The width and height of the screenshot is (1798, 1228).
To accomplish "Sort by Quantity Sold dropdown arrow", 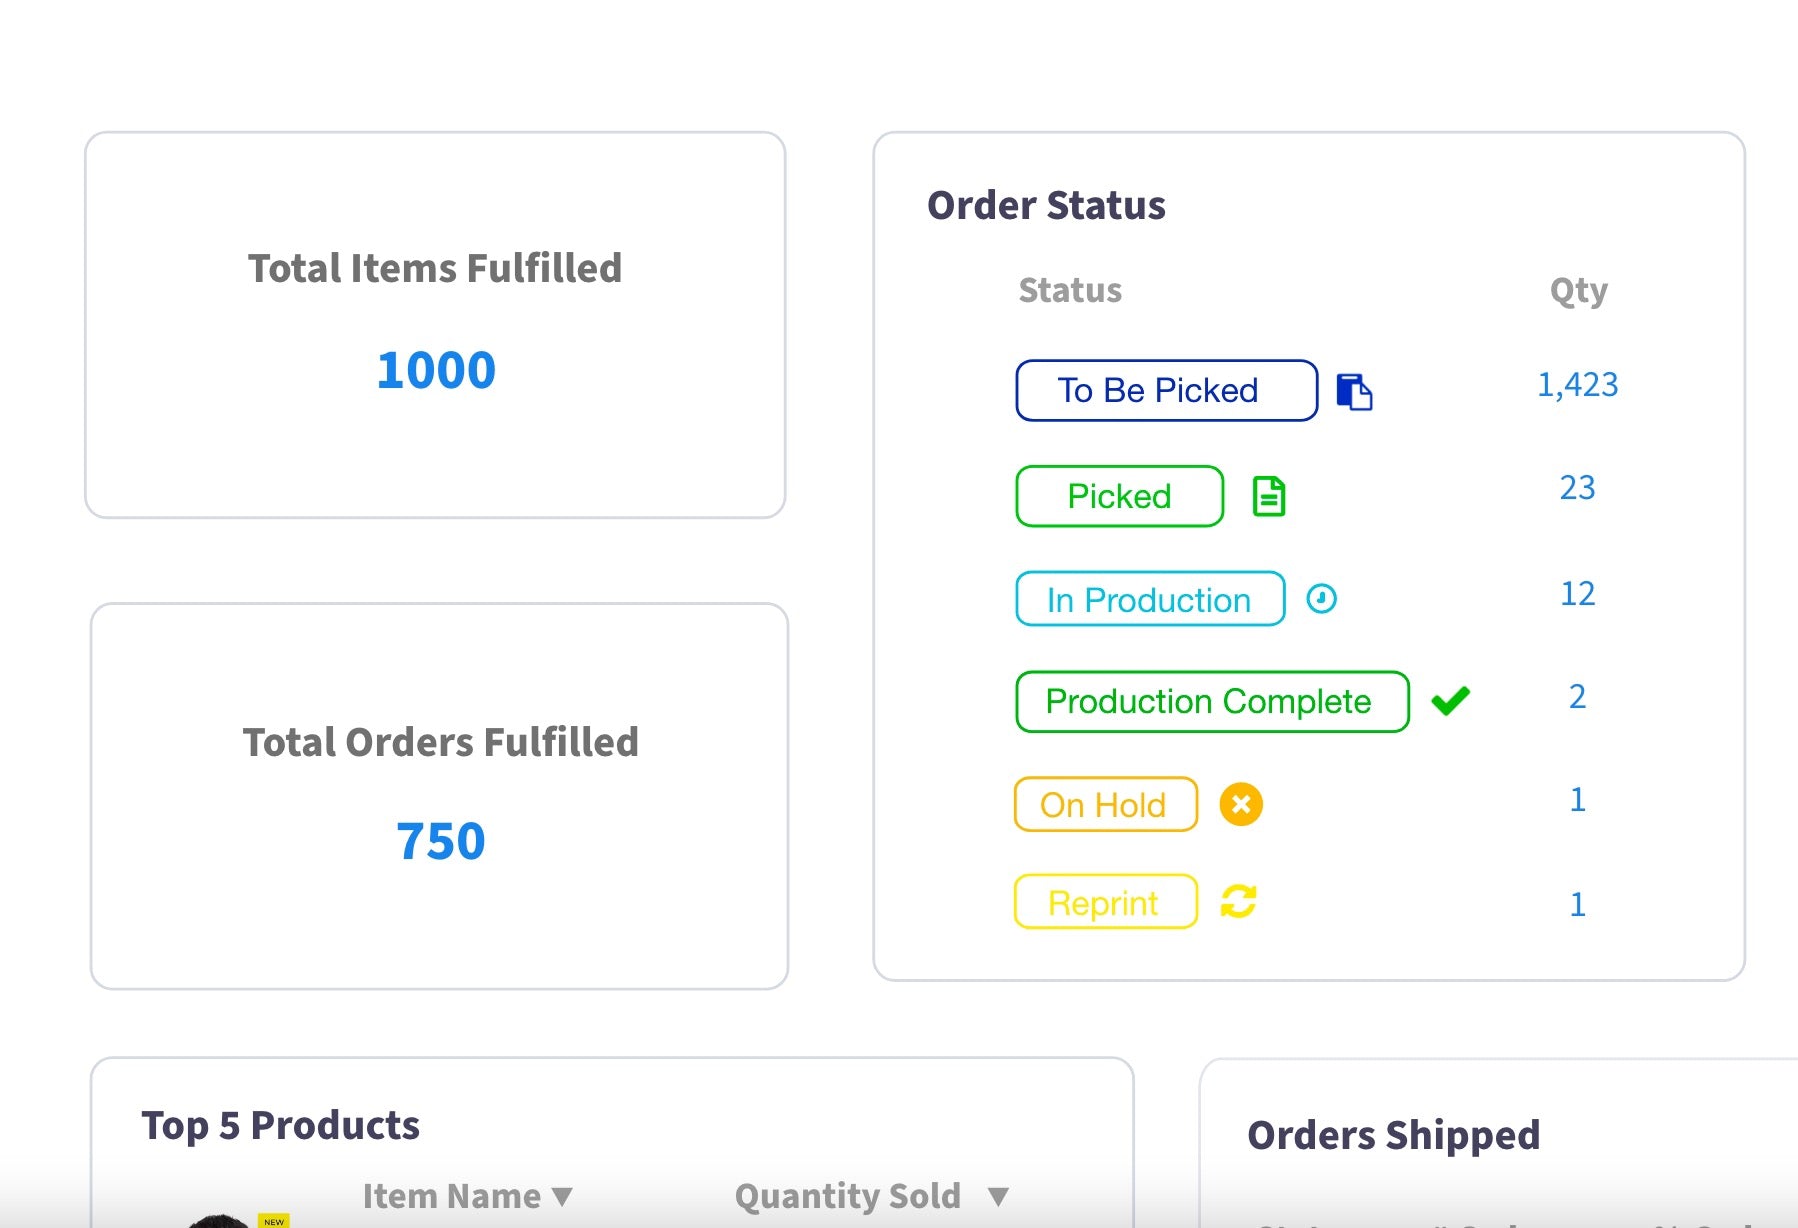I will 997,1196.
